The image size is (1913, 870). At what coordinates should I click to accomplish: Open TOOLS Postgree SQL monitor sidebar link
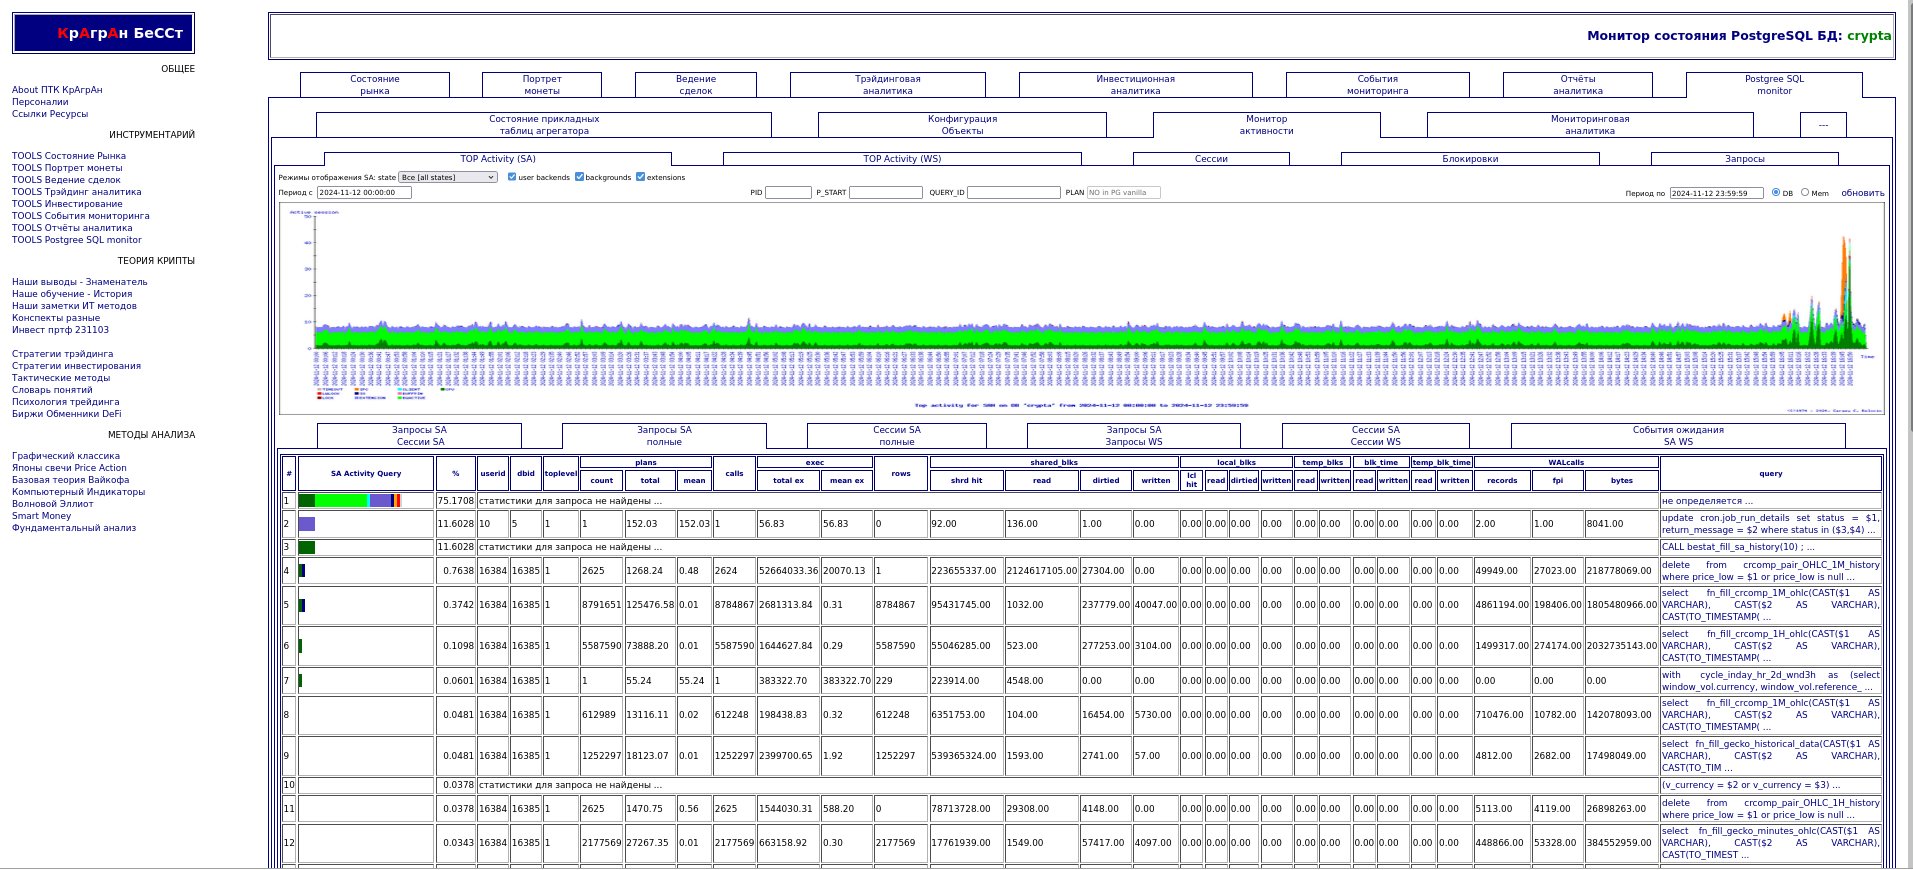pos(77,240)
